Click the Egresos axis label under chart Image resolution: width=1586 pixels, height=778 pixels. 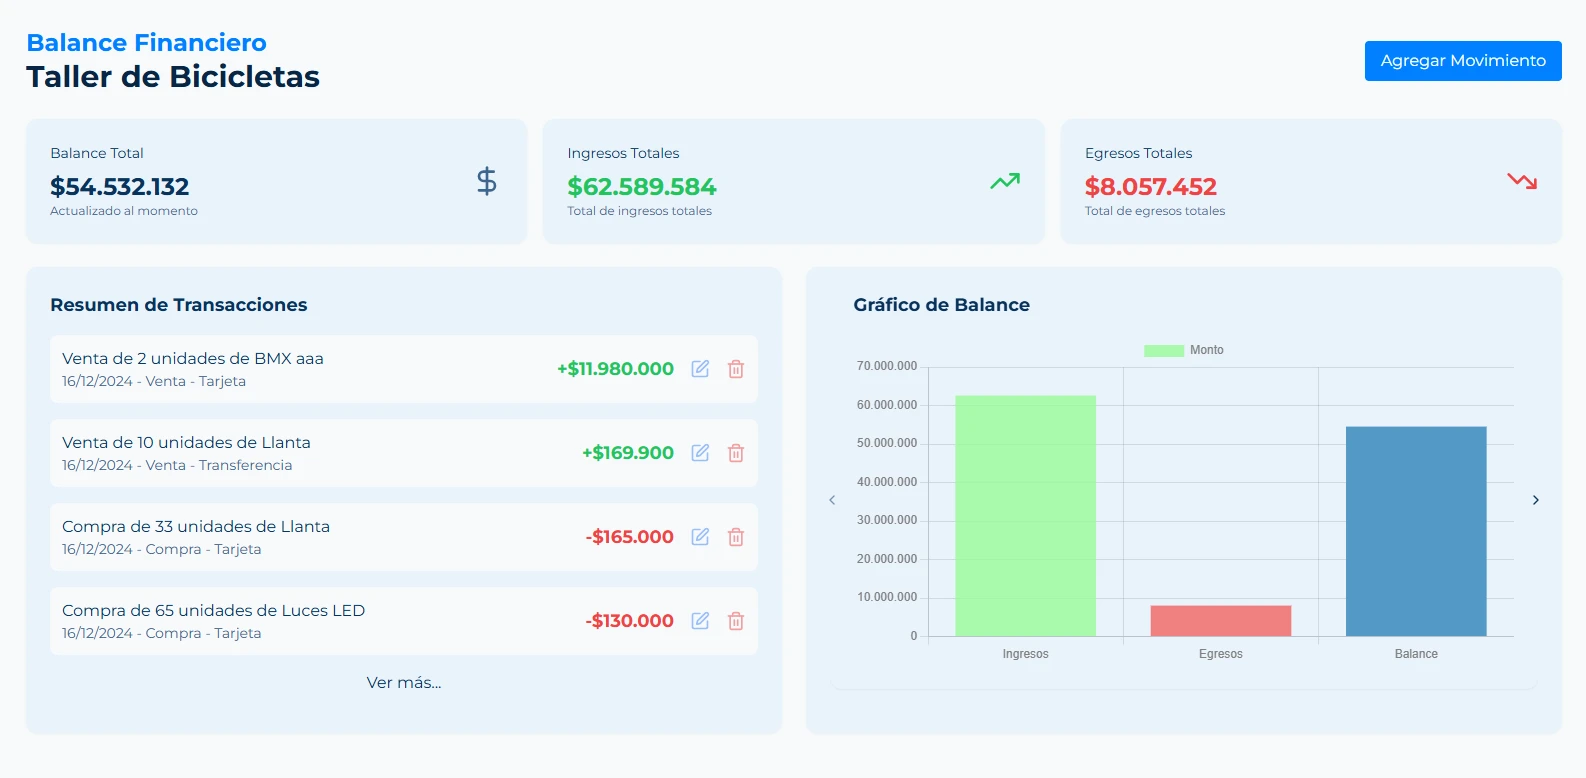[1221, 654]
